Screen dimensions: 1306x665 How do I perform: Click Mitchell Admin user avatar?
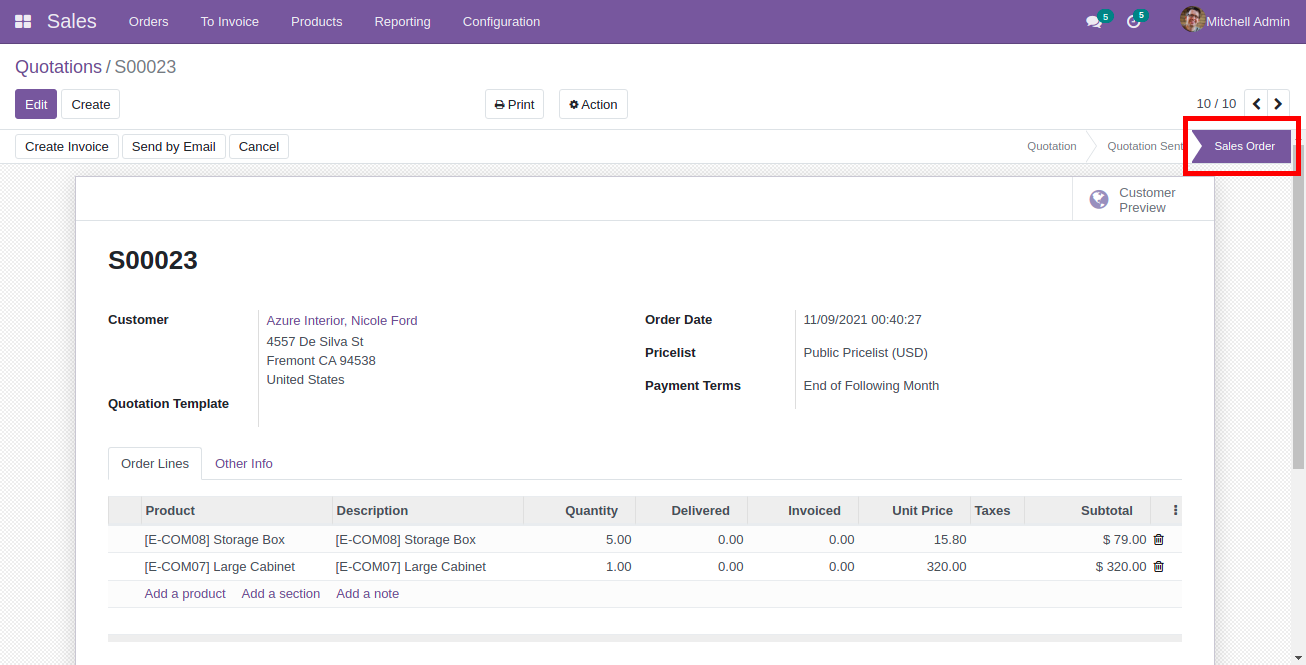pos(1191,20)
